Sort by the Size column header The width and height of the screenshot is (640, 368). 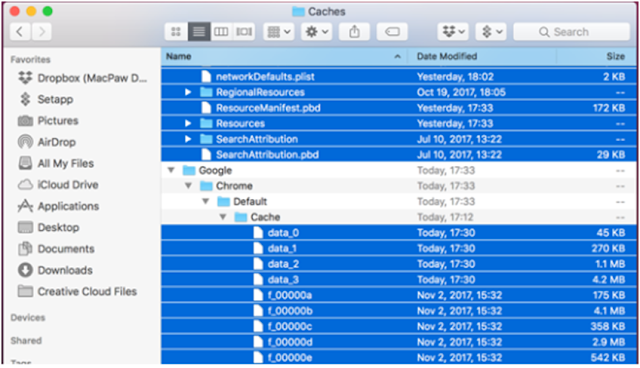596,56
